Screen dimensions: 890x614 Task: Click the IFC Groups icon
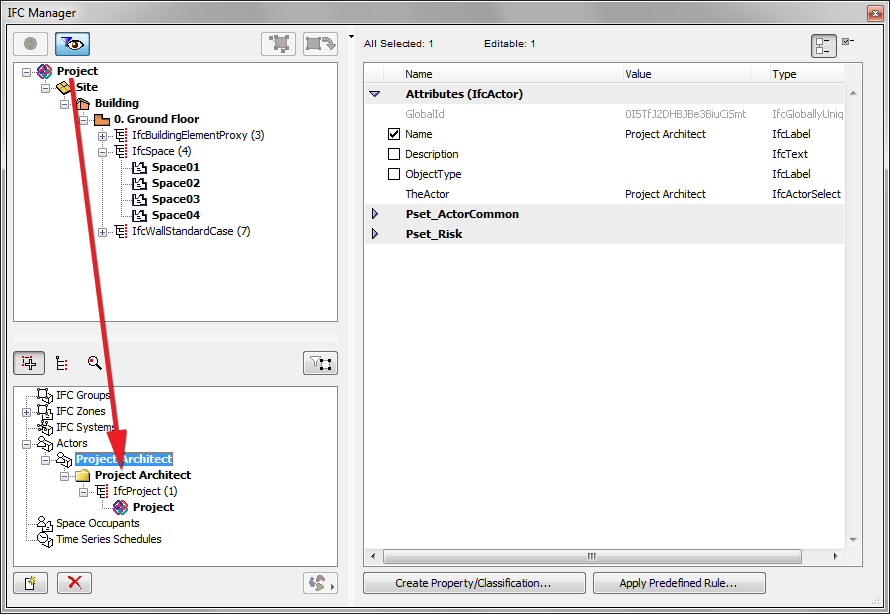45,395
